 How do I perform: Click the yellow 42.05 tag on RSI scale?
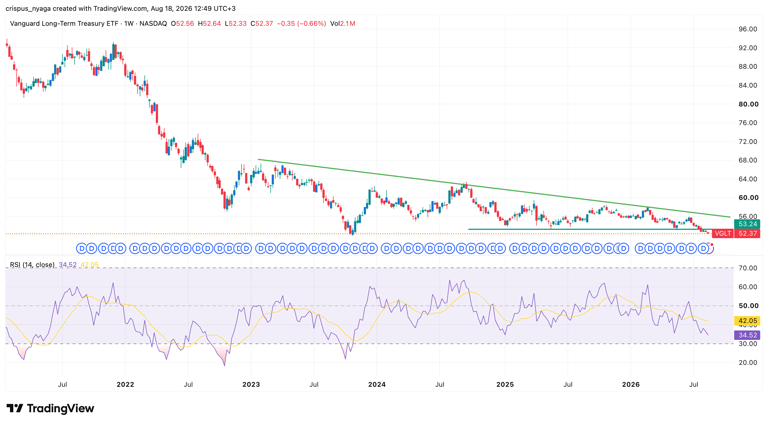(x=747, y=321)
